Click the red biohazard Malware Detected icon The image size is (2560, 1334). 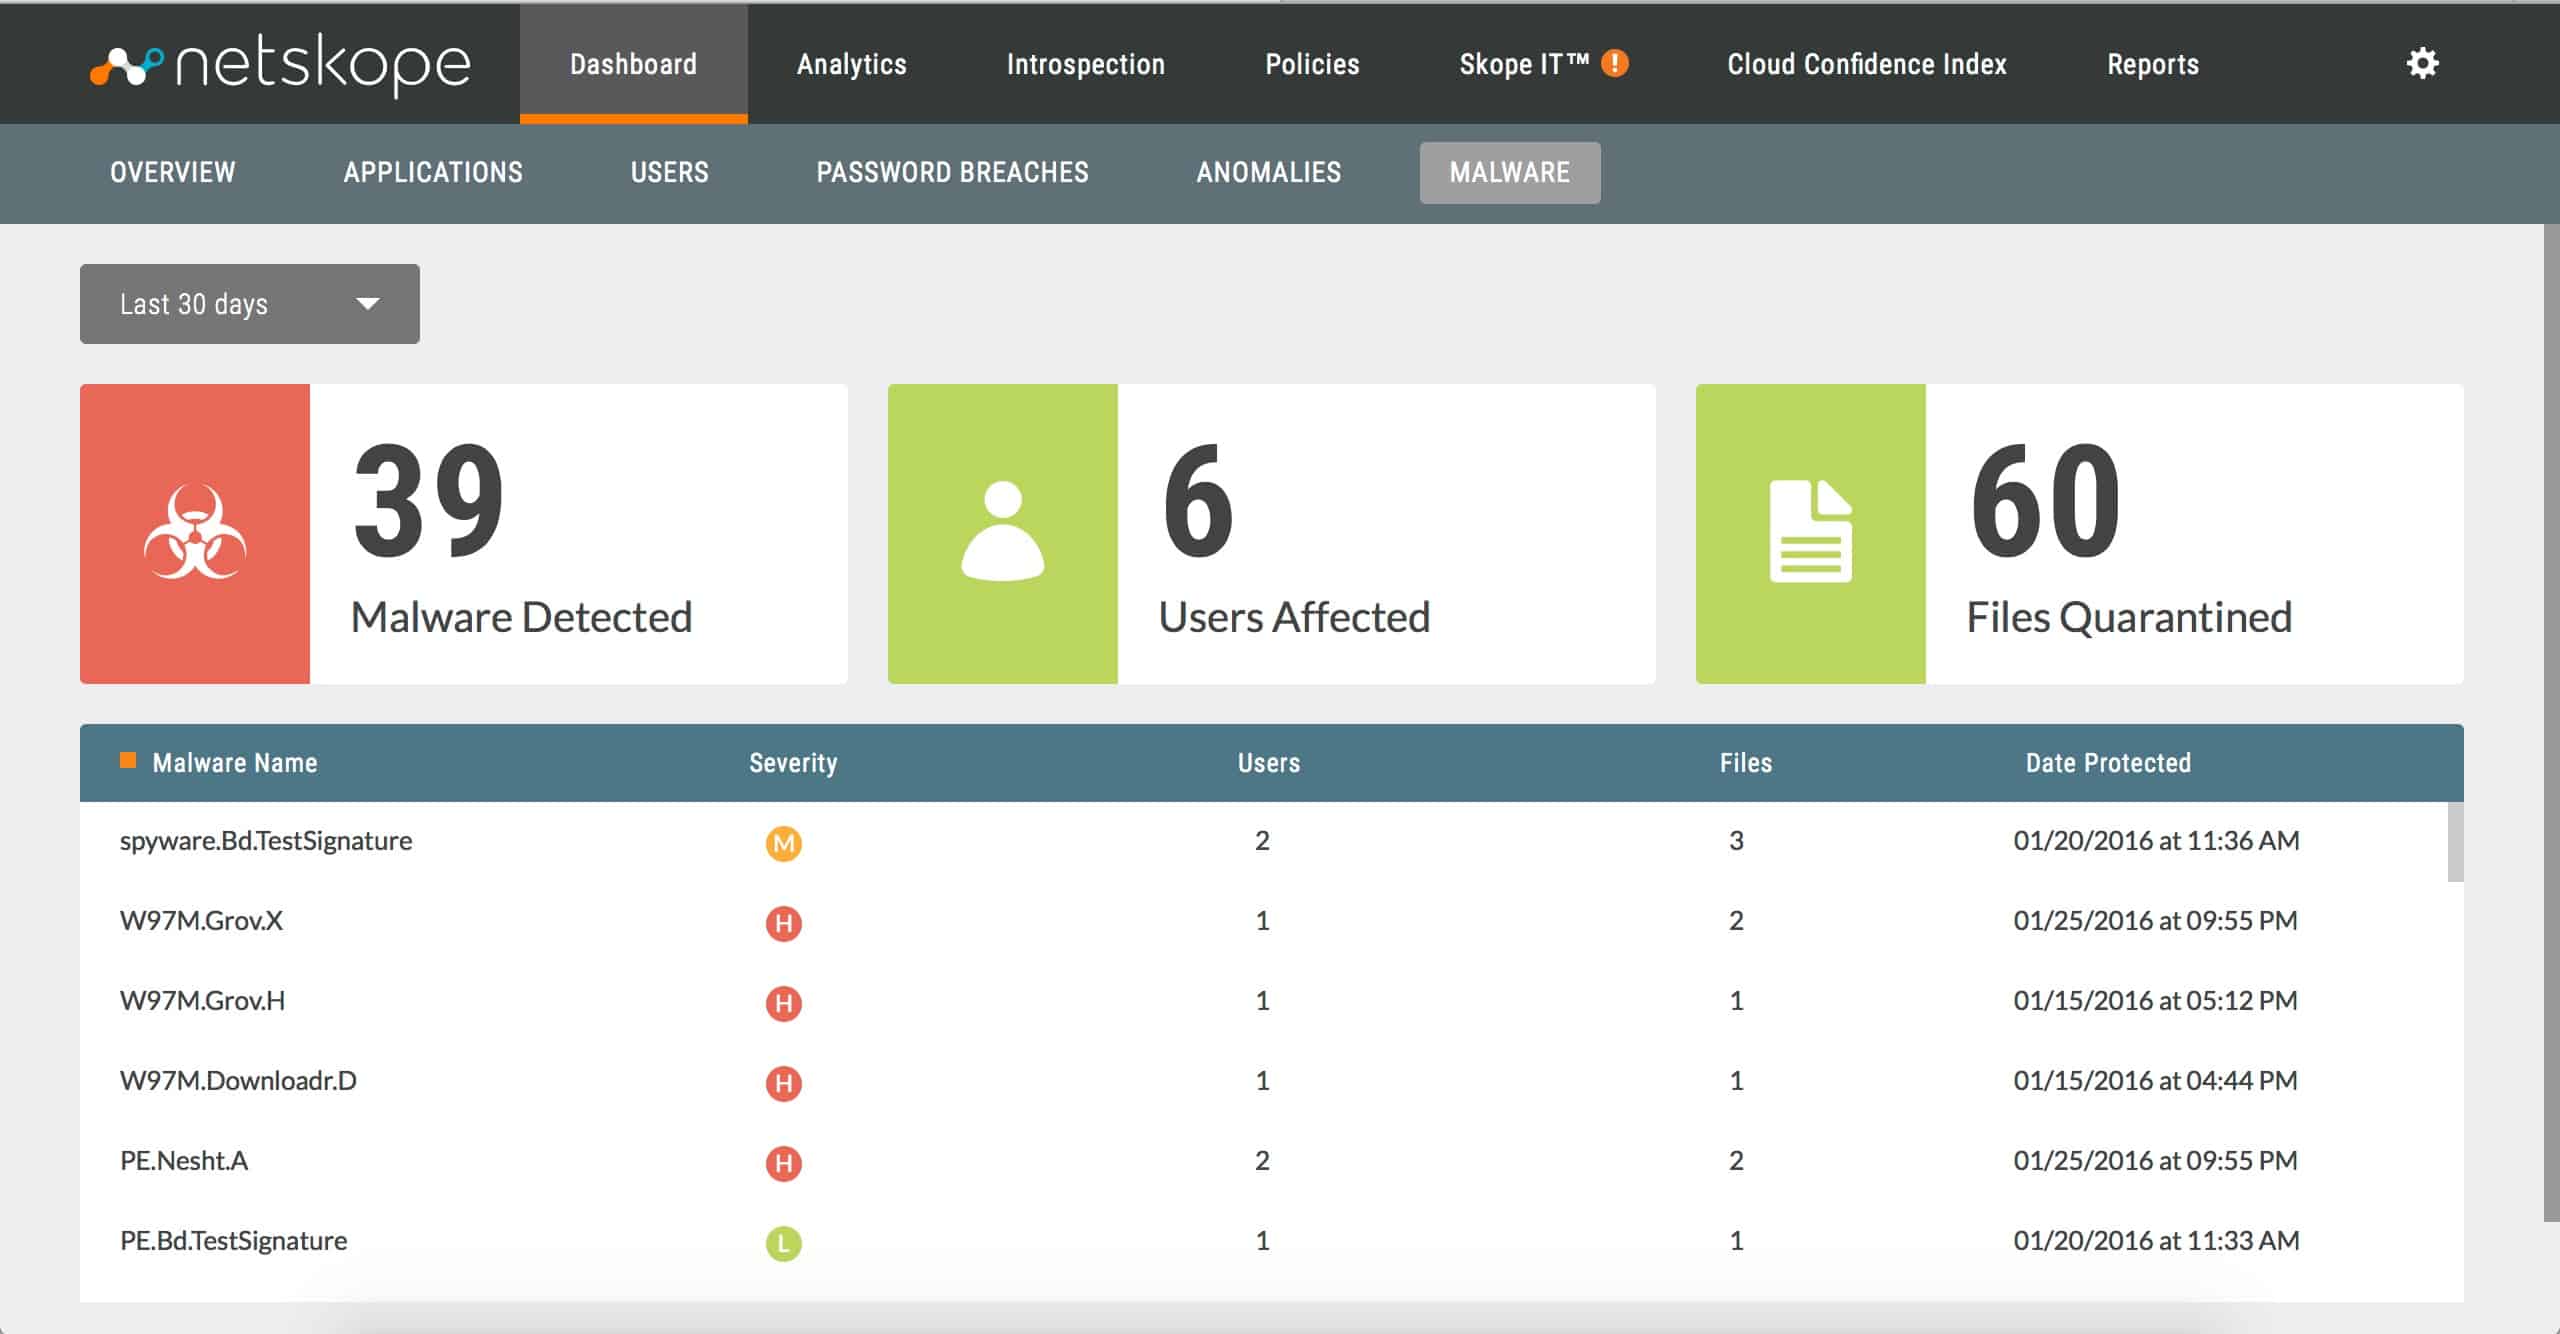pyautogui.click(x=195, y=533)
